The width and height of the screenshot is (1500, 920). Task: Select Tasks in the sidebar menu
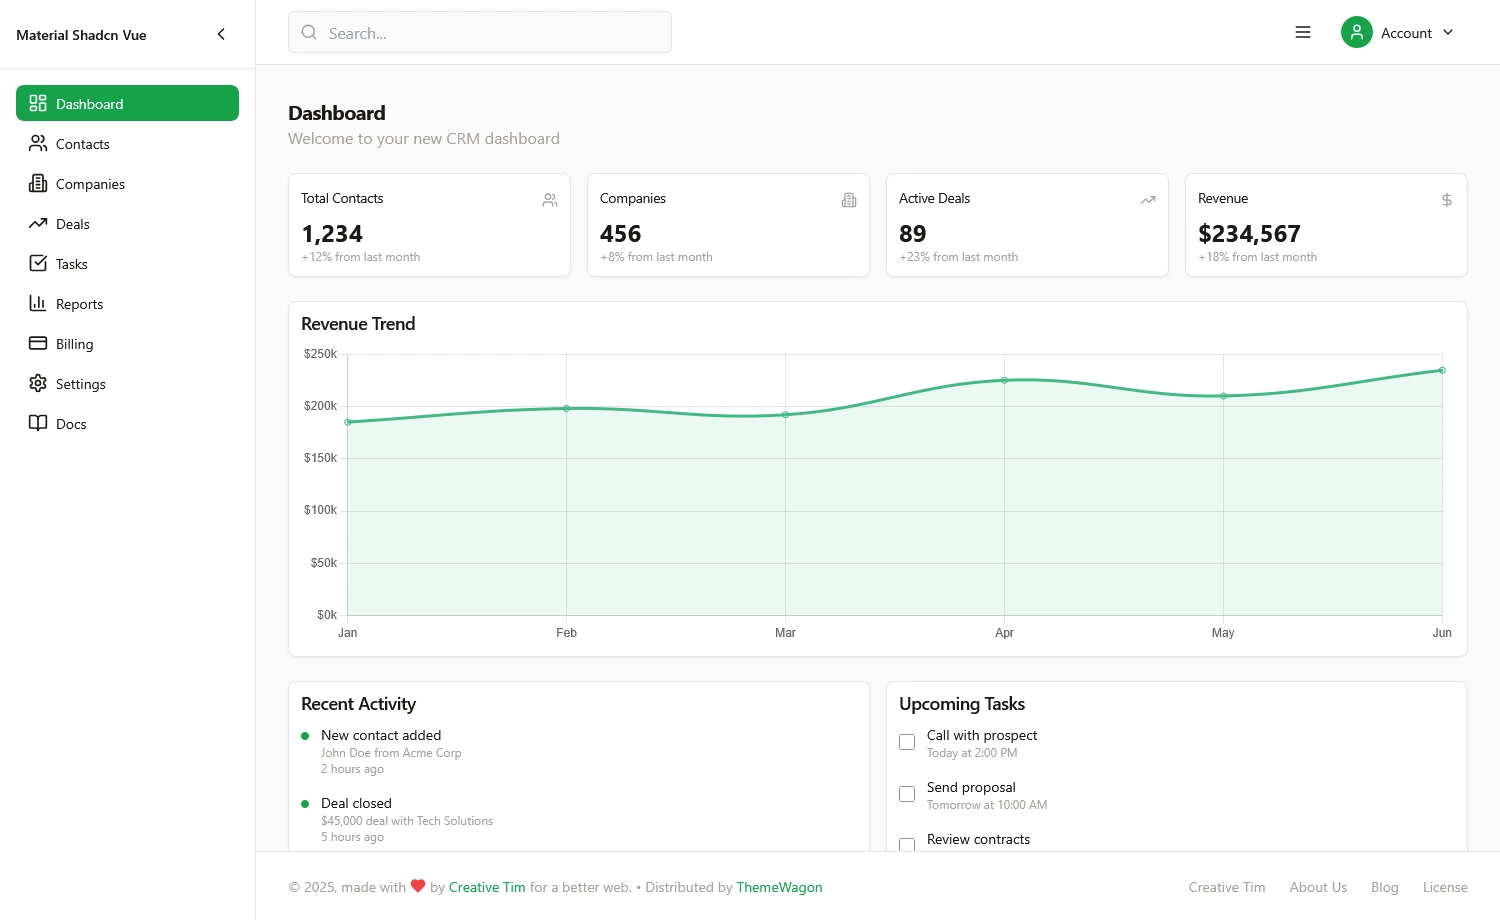coord(71,263)
